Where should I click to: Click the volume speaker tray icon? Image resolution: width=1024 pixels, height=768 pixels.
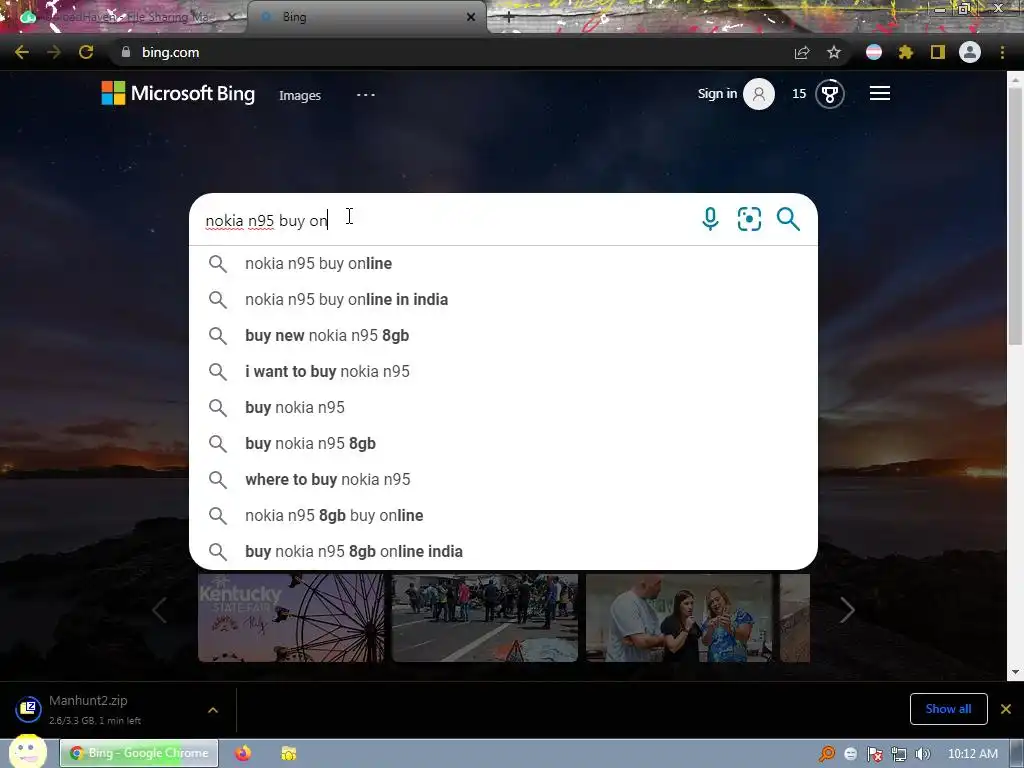(922, 754)
